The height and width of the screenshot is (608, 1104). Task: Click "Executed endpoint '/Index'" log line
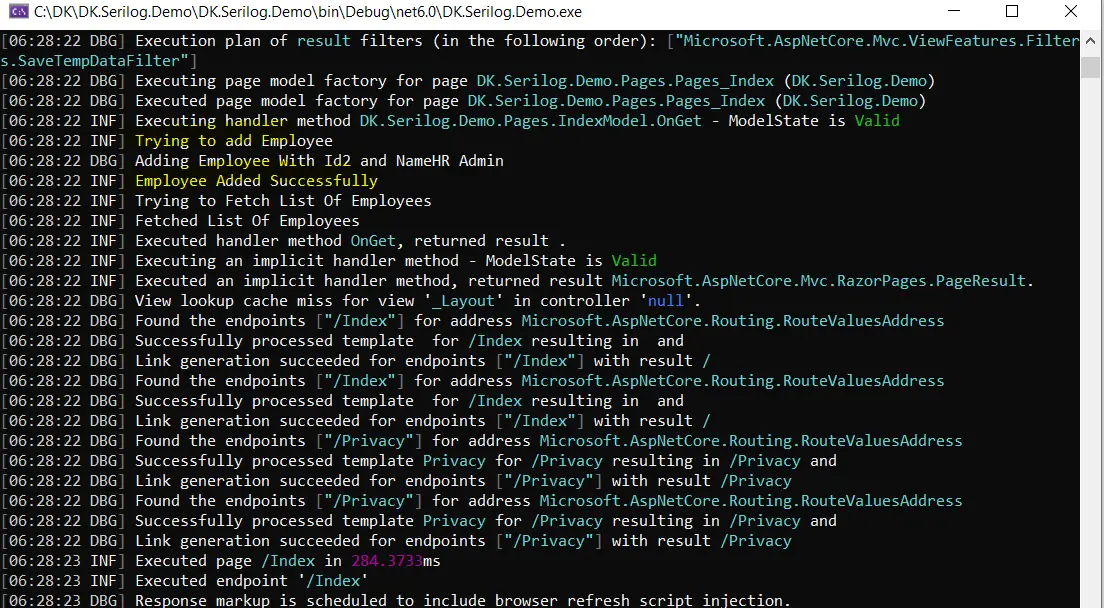(252, 581)
